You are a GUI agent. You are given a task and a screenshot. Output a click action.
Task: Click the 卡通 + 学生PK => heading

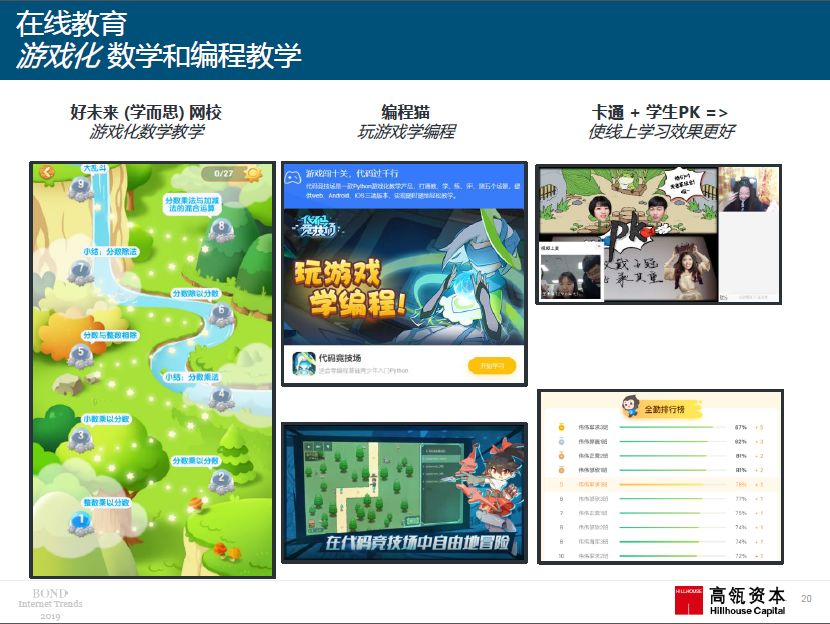click(660, 112)
